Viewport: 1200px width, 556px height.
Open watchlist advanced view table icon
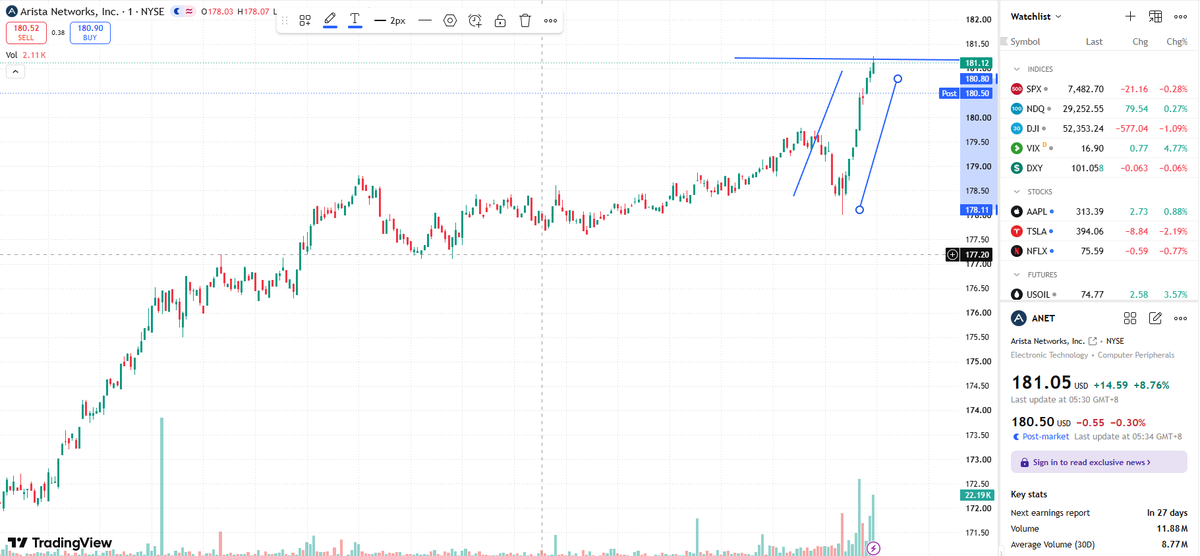(x=1155, y=16)
